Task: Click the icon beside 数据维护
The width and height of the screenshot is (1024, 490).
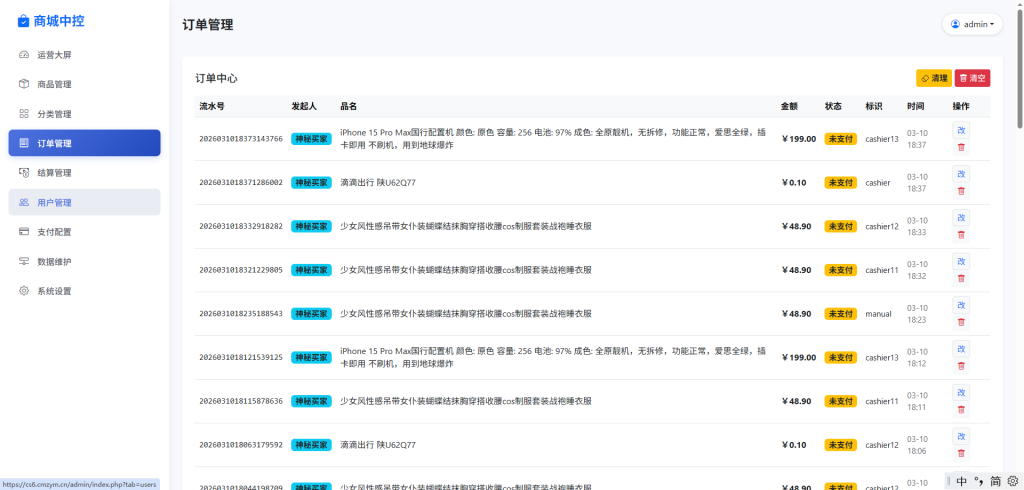Action: 24,261
